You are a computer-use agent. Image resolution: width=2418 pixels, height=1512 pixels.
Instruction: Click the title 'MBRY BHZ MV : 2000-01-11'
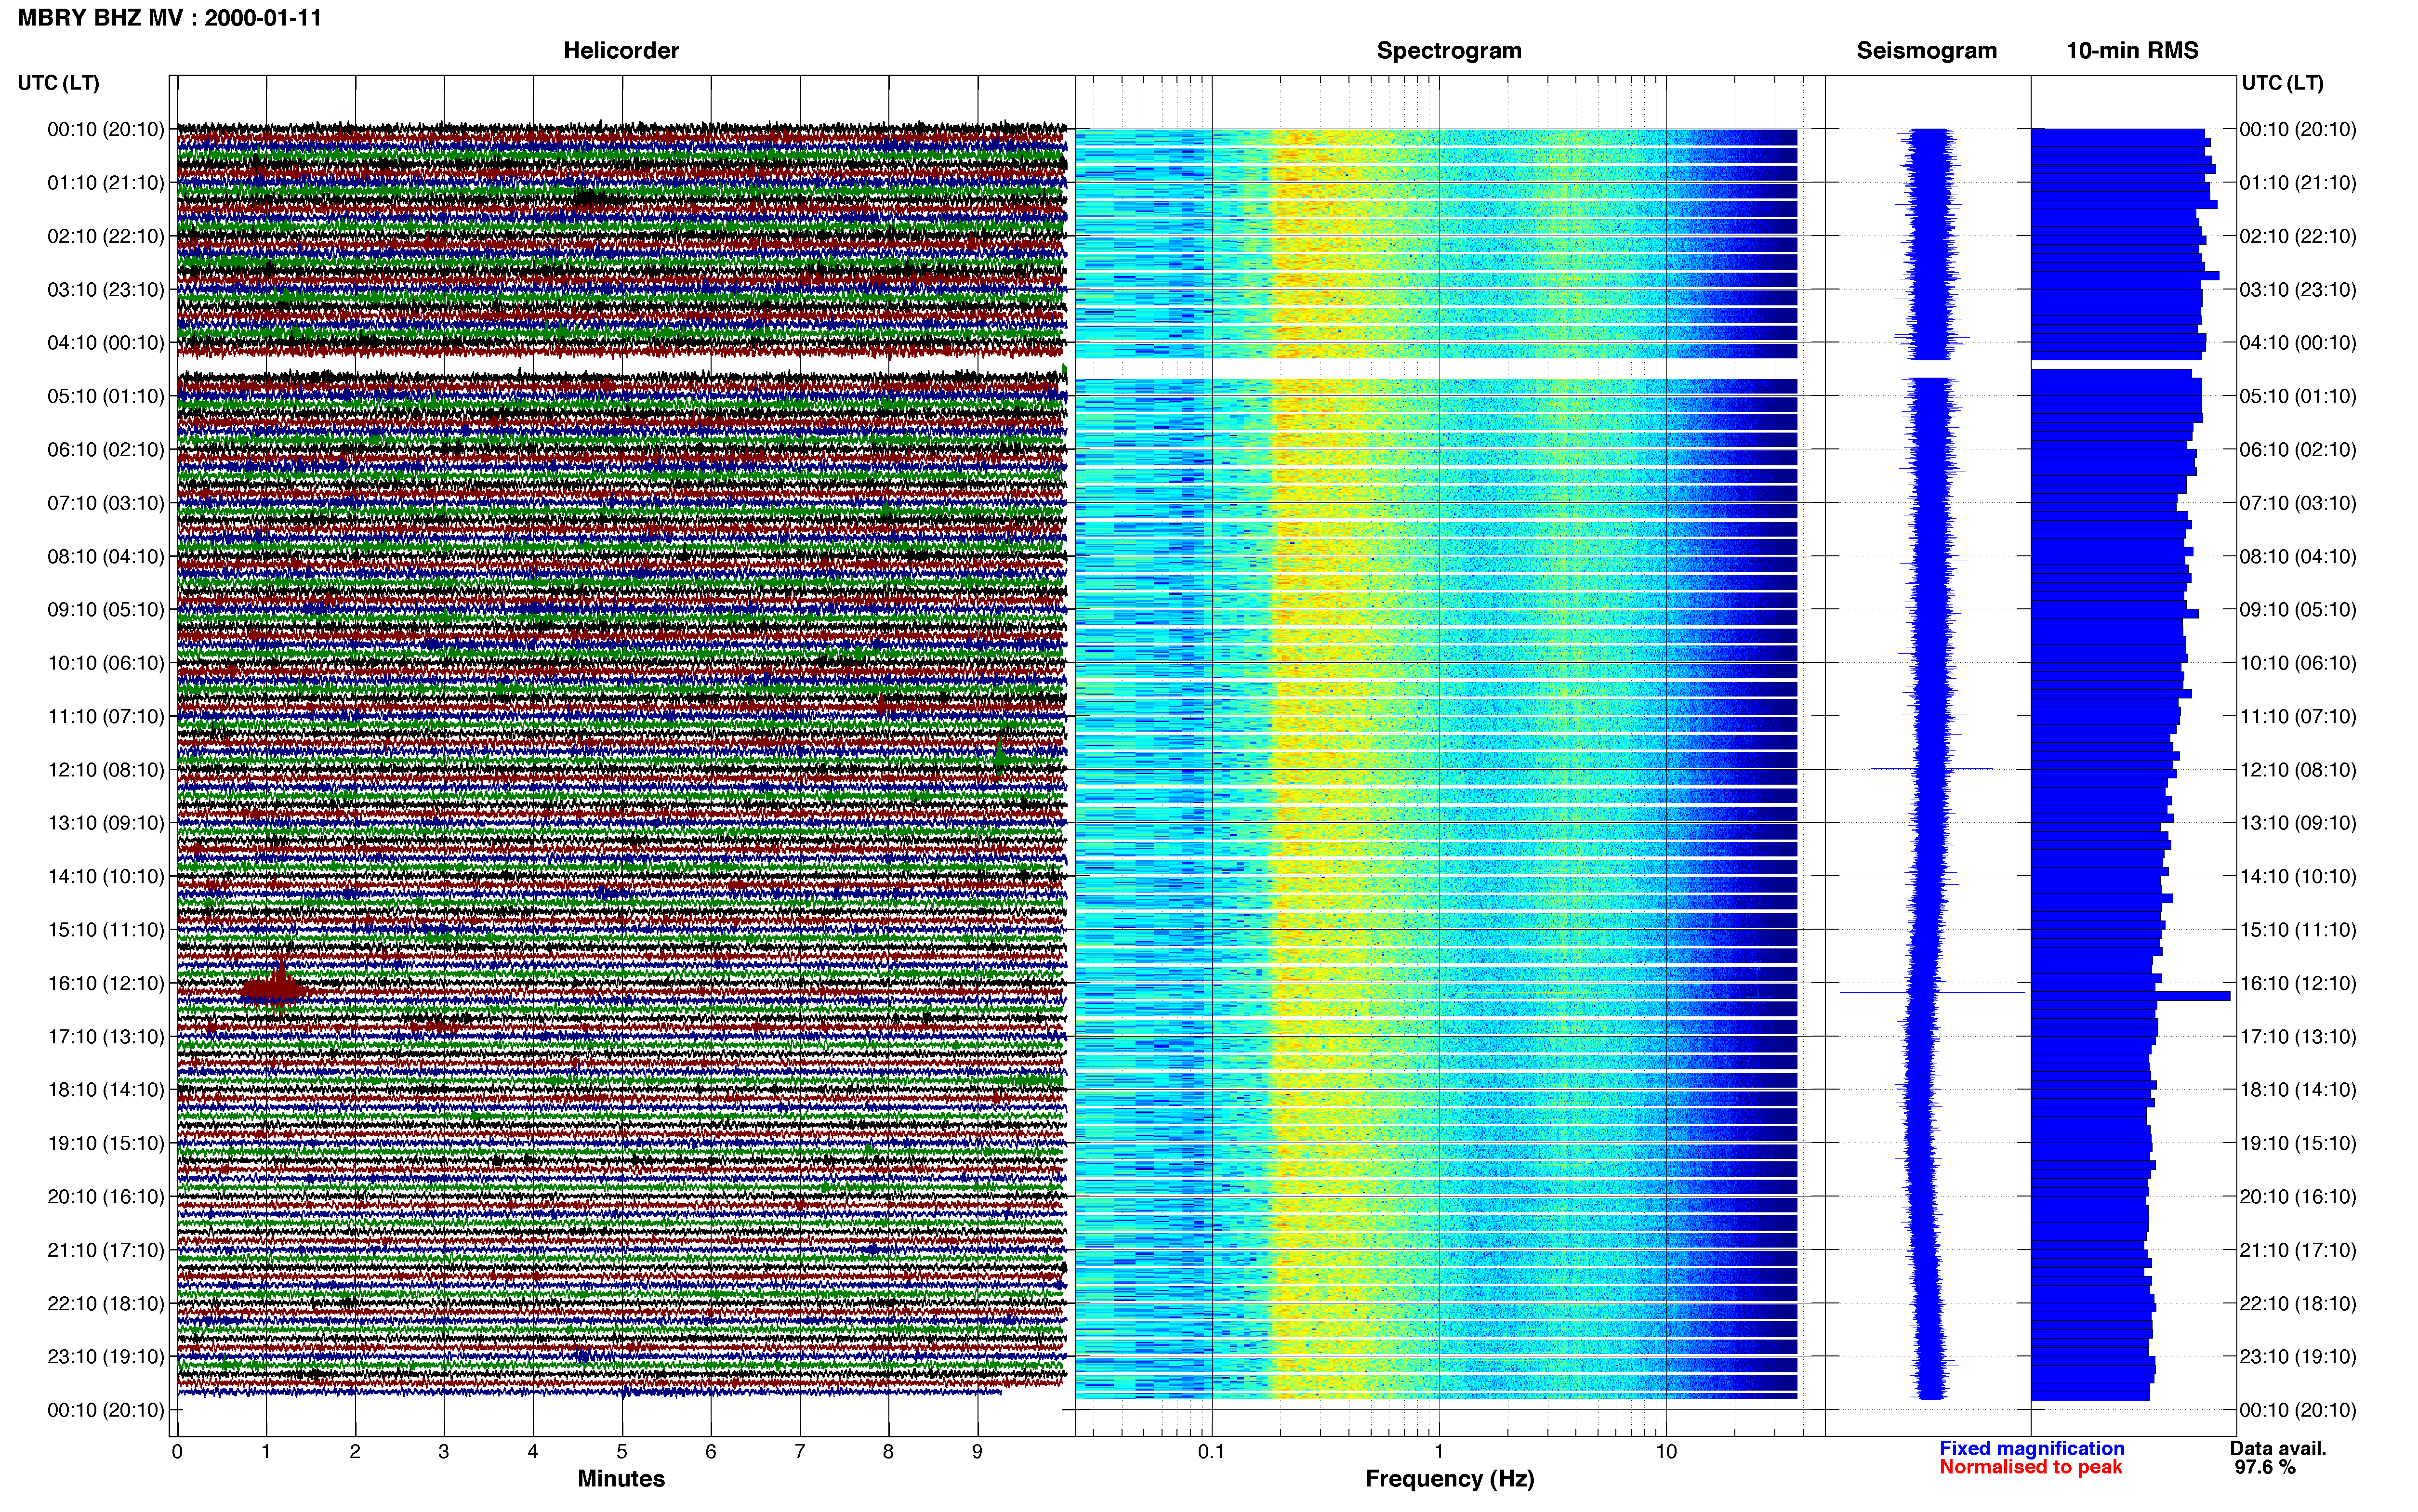pyautogui.click(x=170, y=18)
